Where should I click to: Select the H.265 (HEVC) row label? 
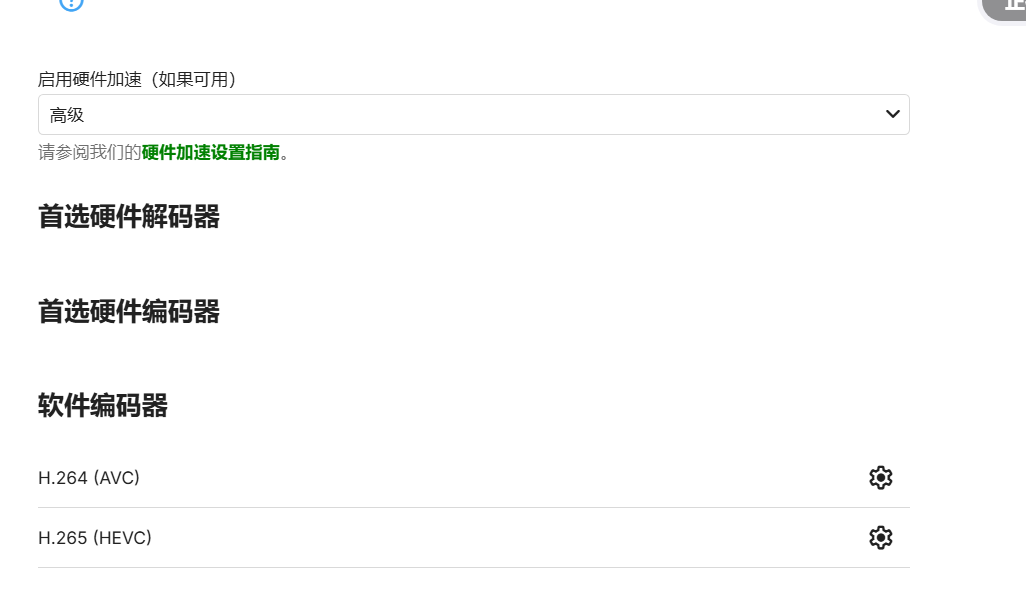[x=95, y=538]
